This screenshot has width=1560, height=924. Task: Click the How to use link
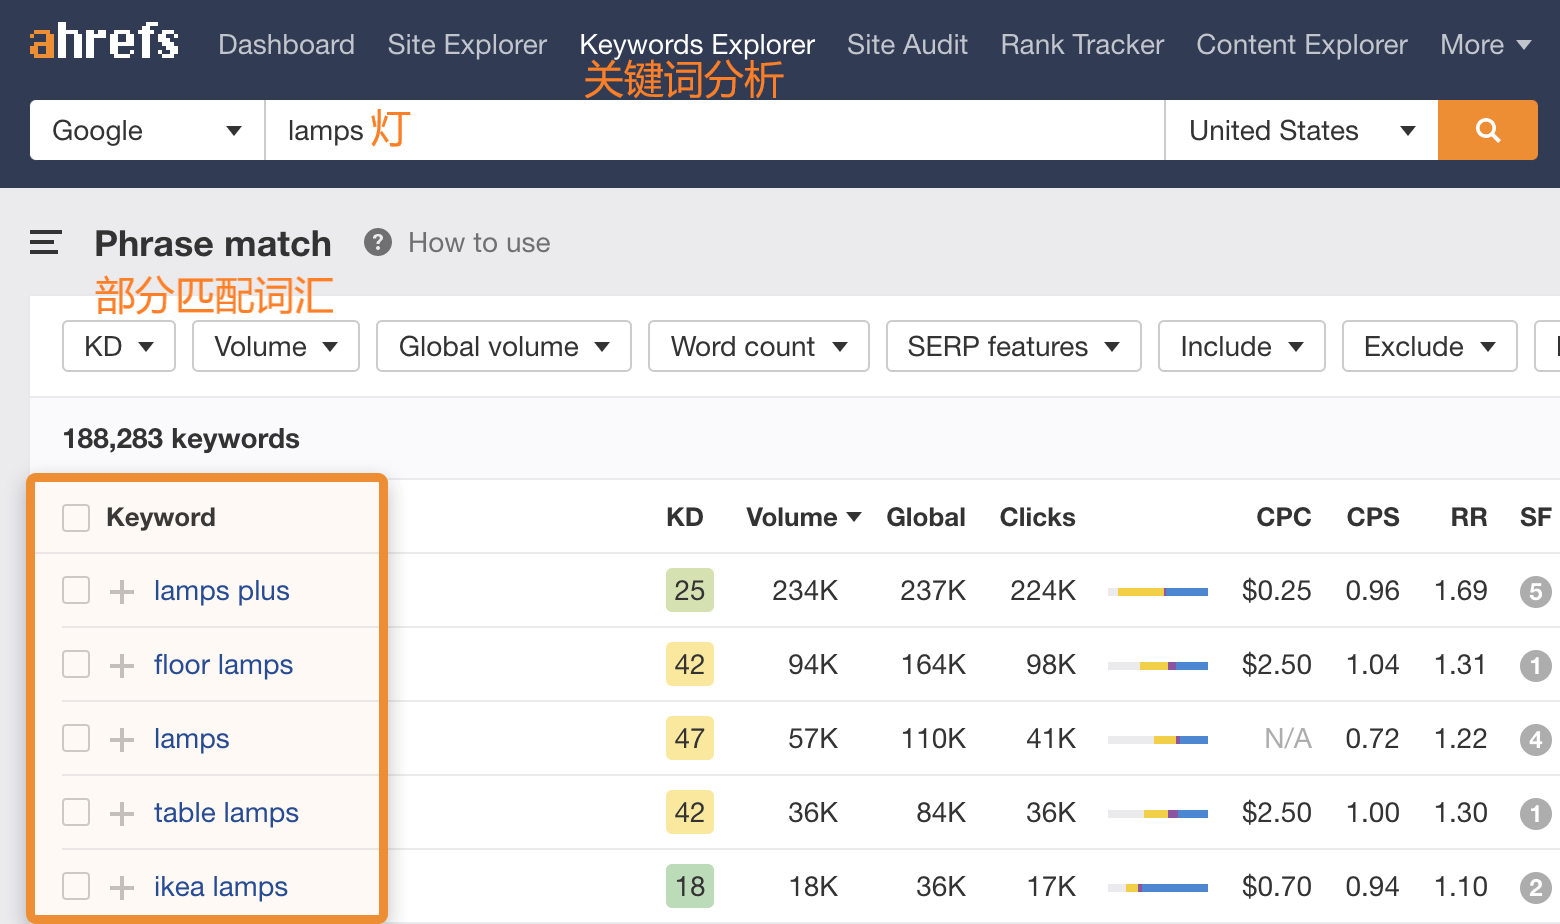pyautogui.click(x=479, y=243)
